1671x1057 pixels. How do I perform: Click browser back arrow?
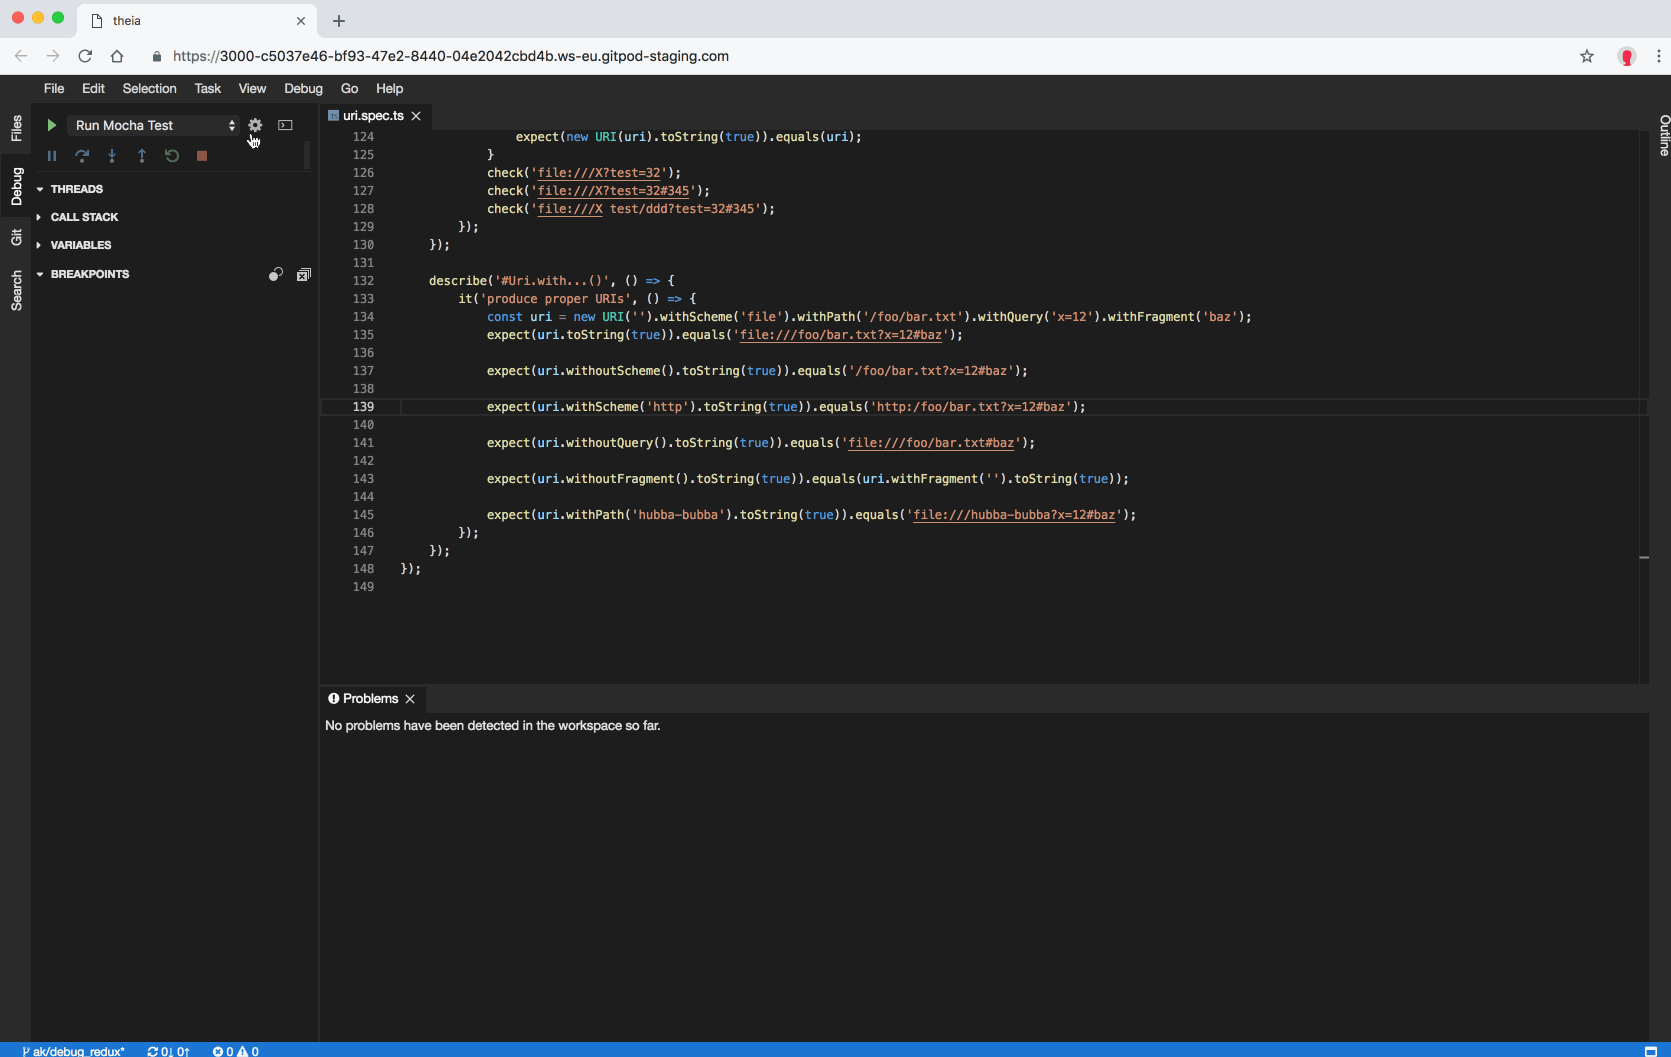click(x=21, y=56)
